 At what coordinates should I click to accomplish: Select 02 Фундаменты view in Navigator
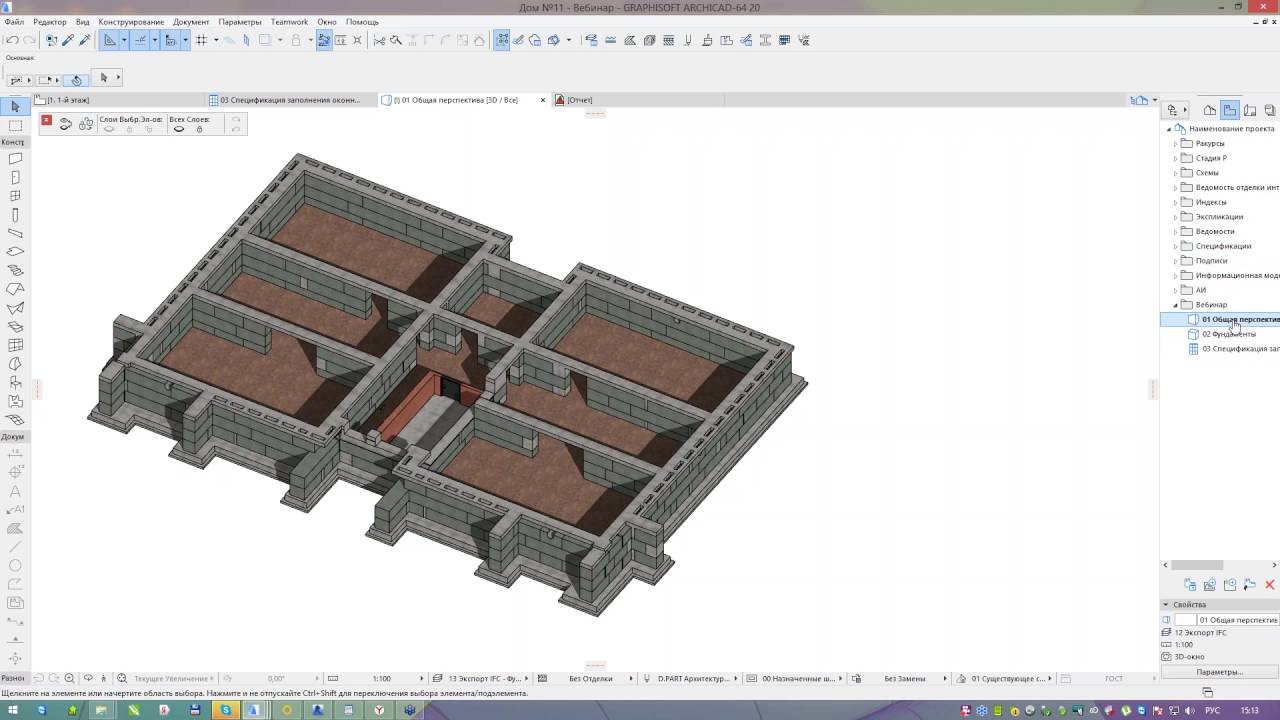click(x=1228, y=334)
